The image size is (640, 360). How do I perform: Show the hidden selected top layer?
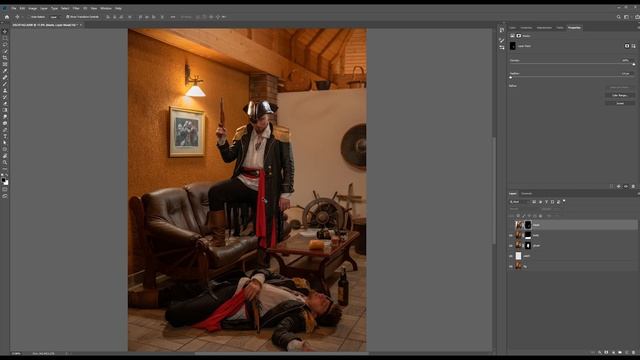[x=511, y=225]
